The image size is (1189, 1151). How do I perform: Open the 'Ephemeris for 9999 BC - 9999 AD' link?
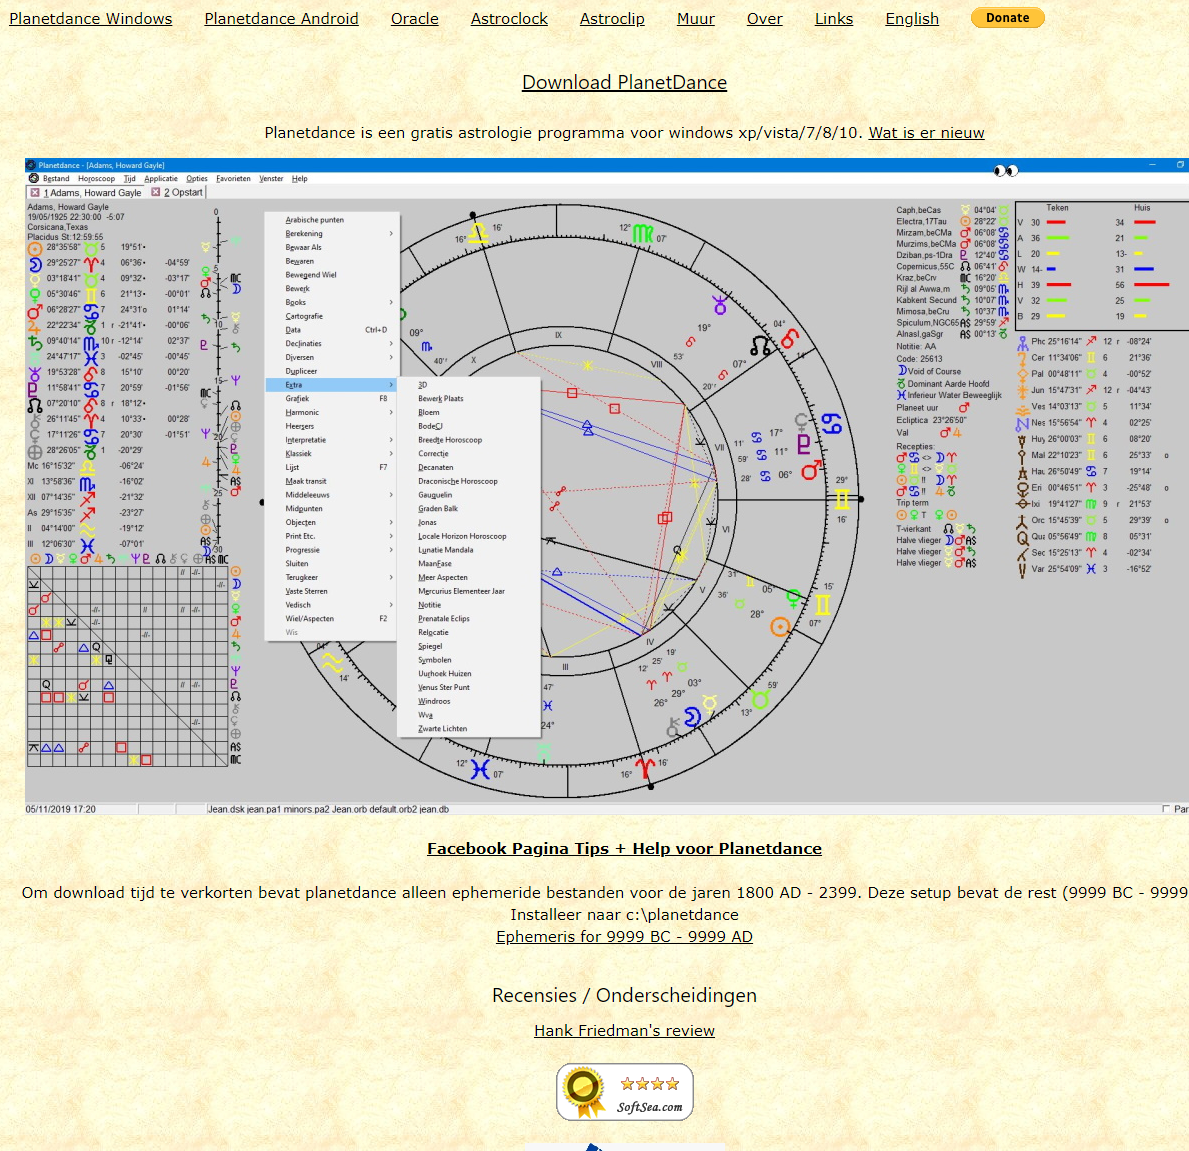point(625,936)
